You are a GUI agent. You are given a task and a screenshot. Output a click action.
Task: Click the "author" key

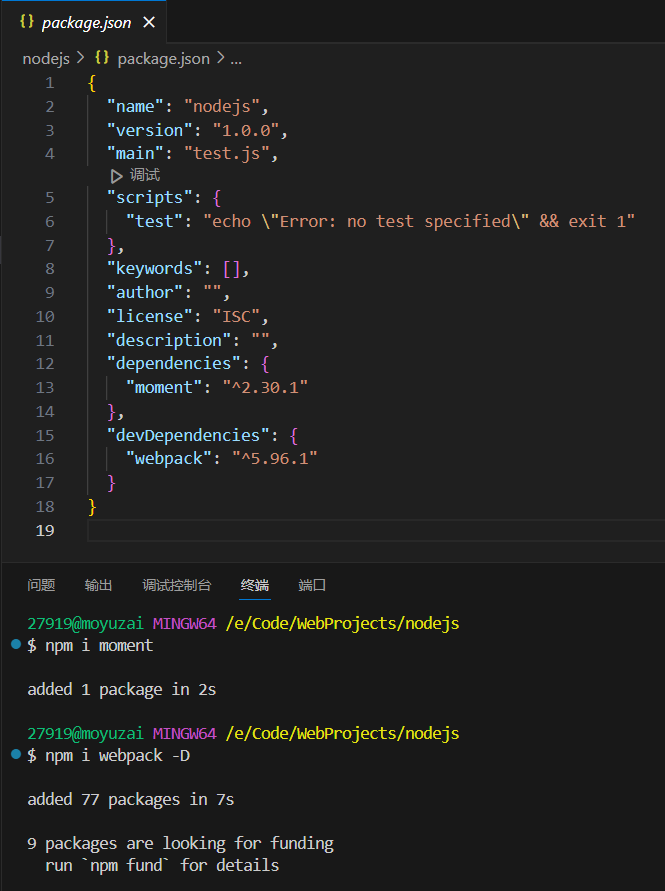(144, 293)
